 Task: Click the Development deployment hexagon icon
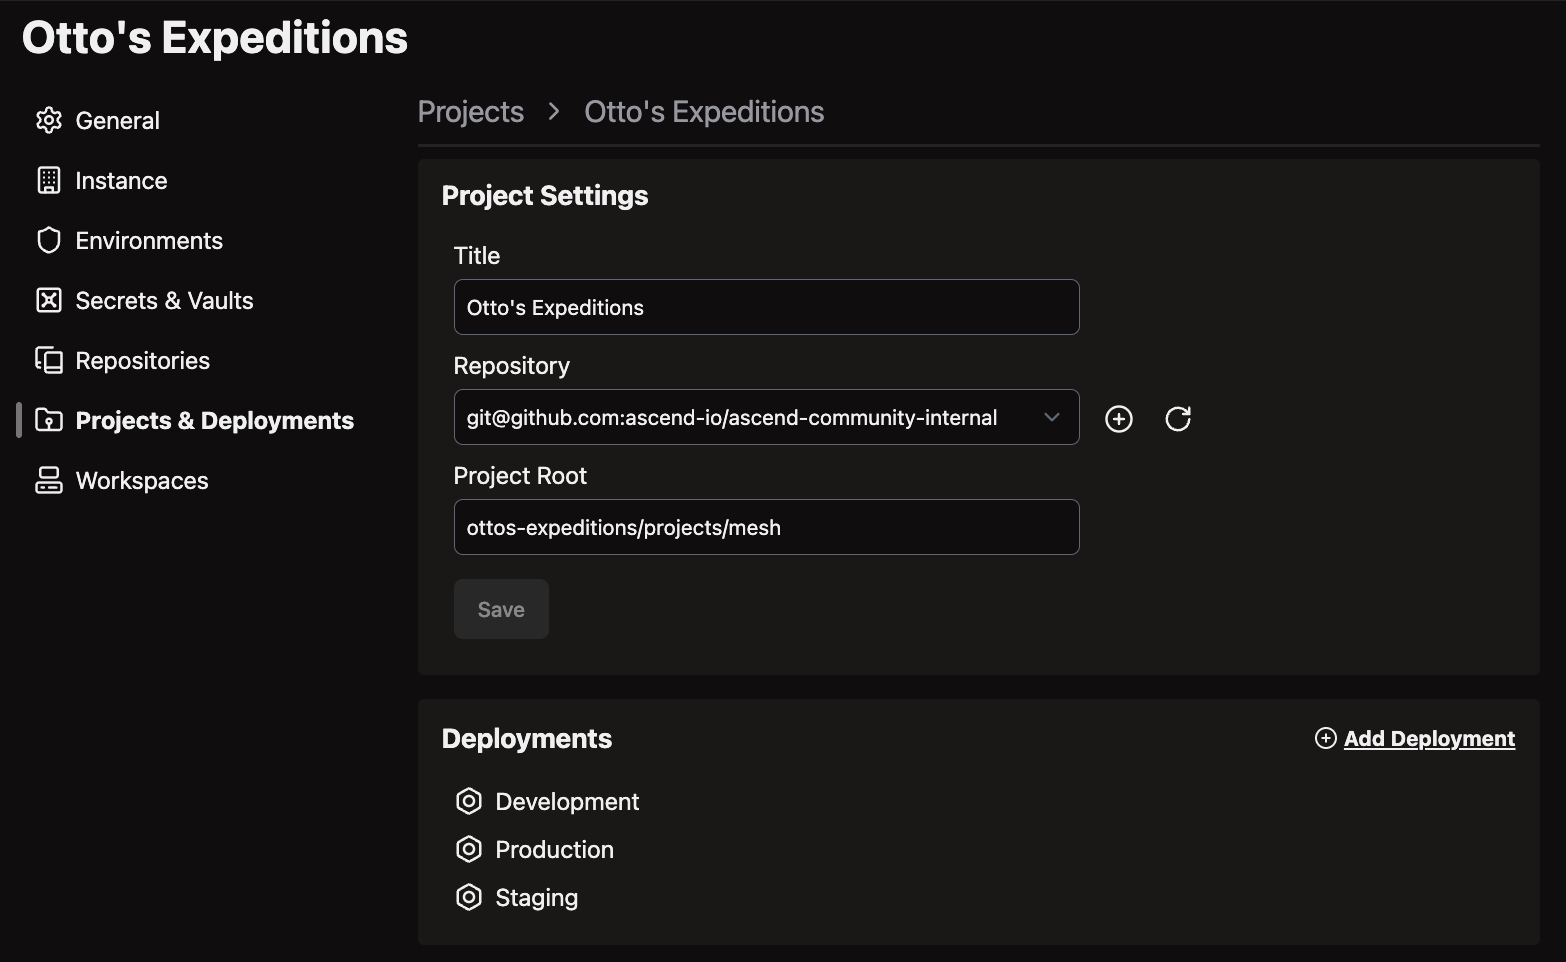469,801
